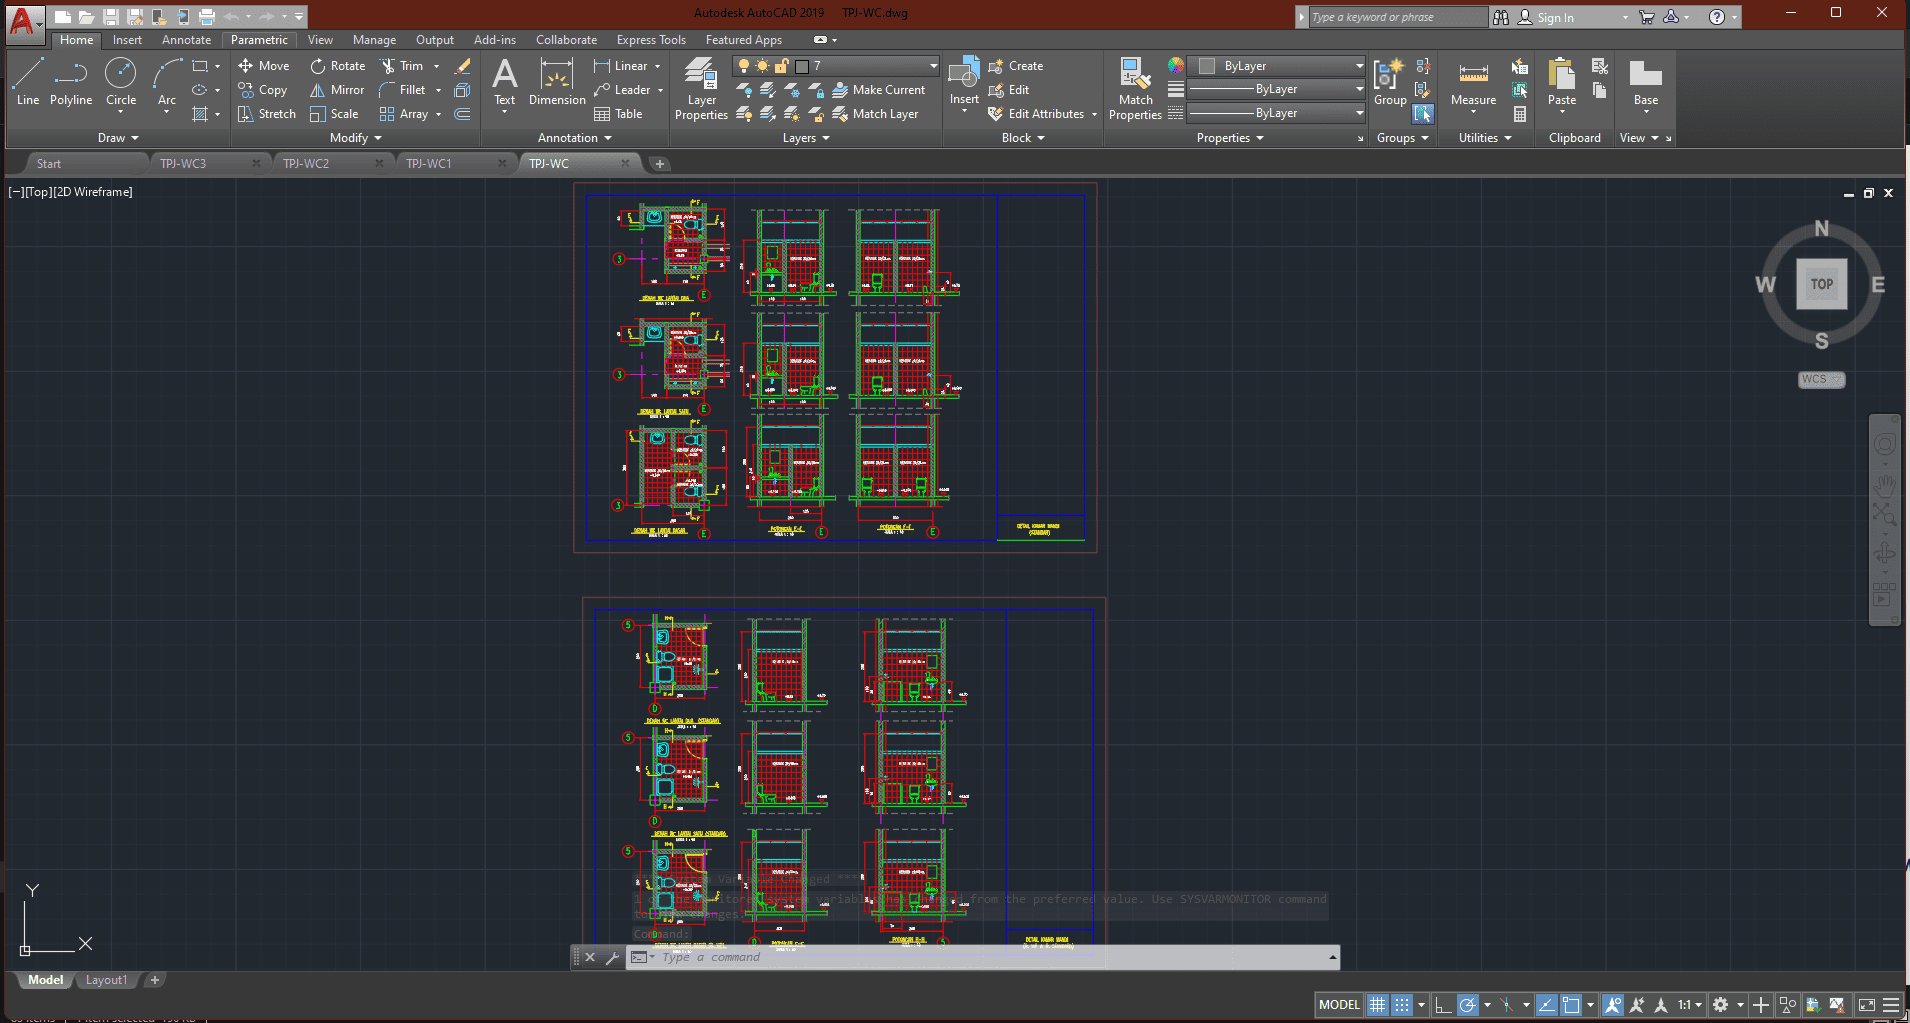Toggle grid display in status bar

click(x=1377, y=1005)
